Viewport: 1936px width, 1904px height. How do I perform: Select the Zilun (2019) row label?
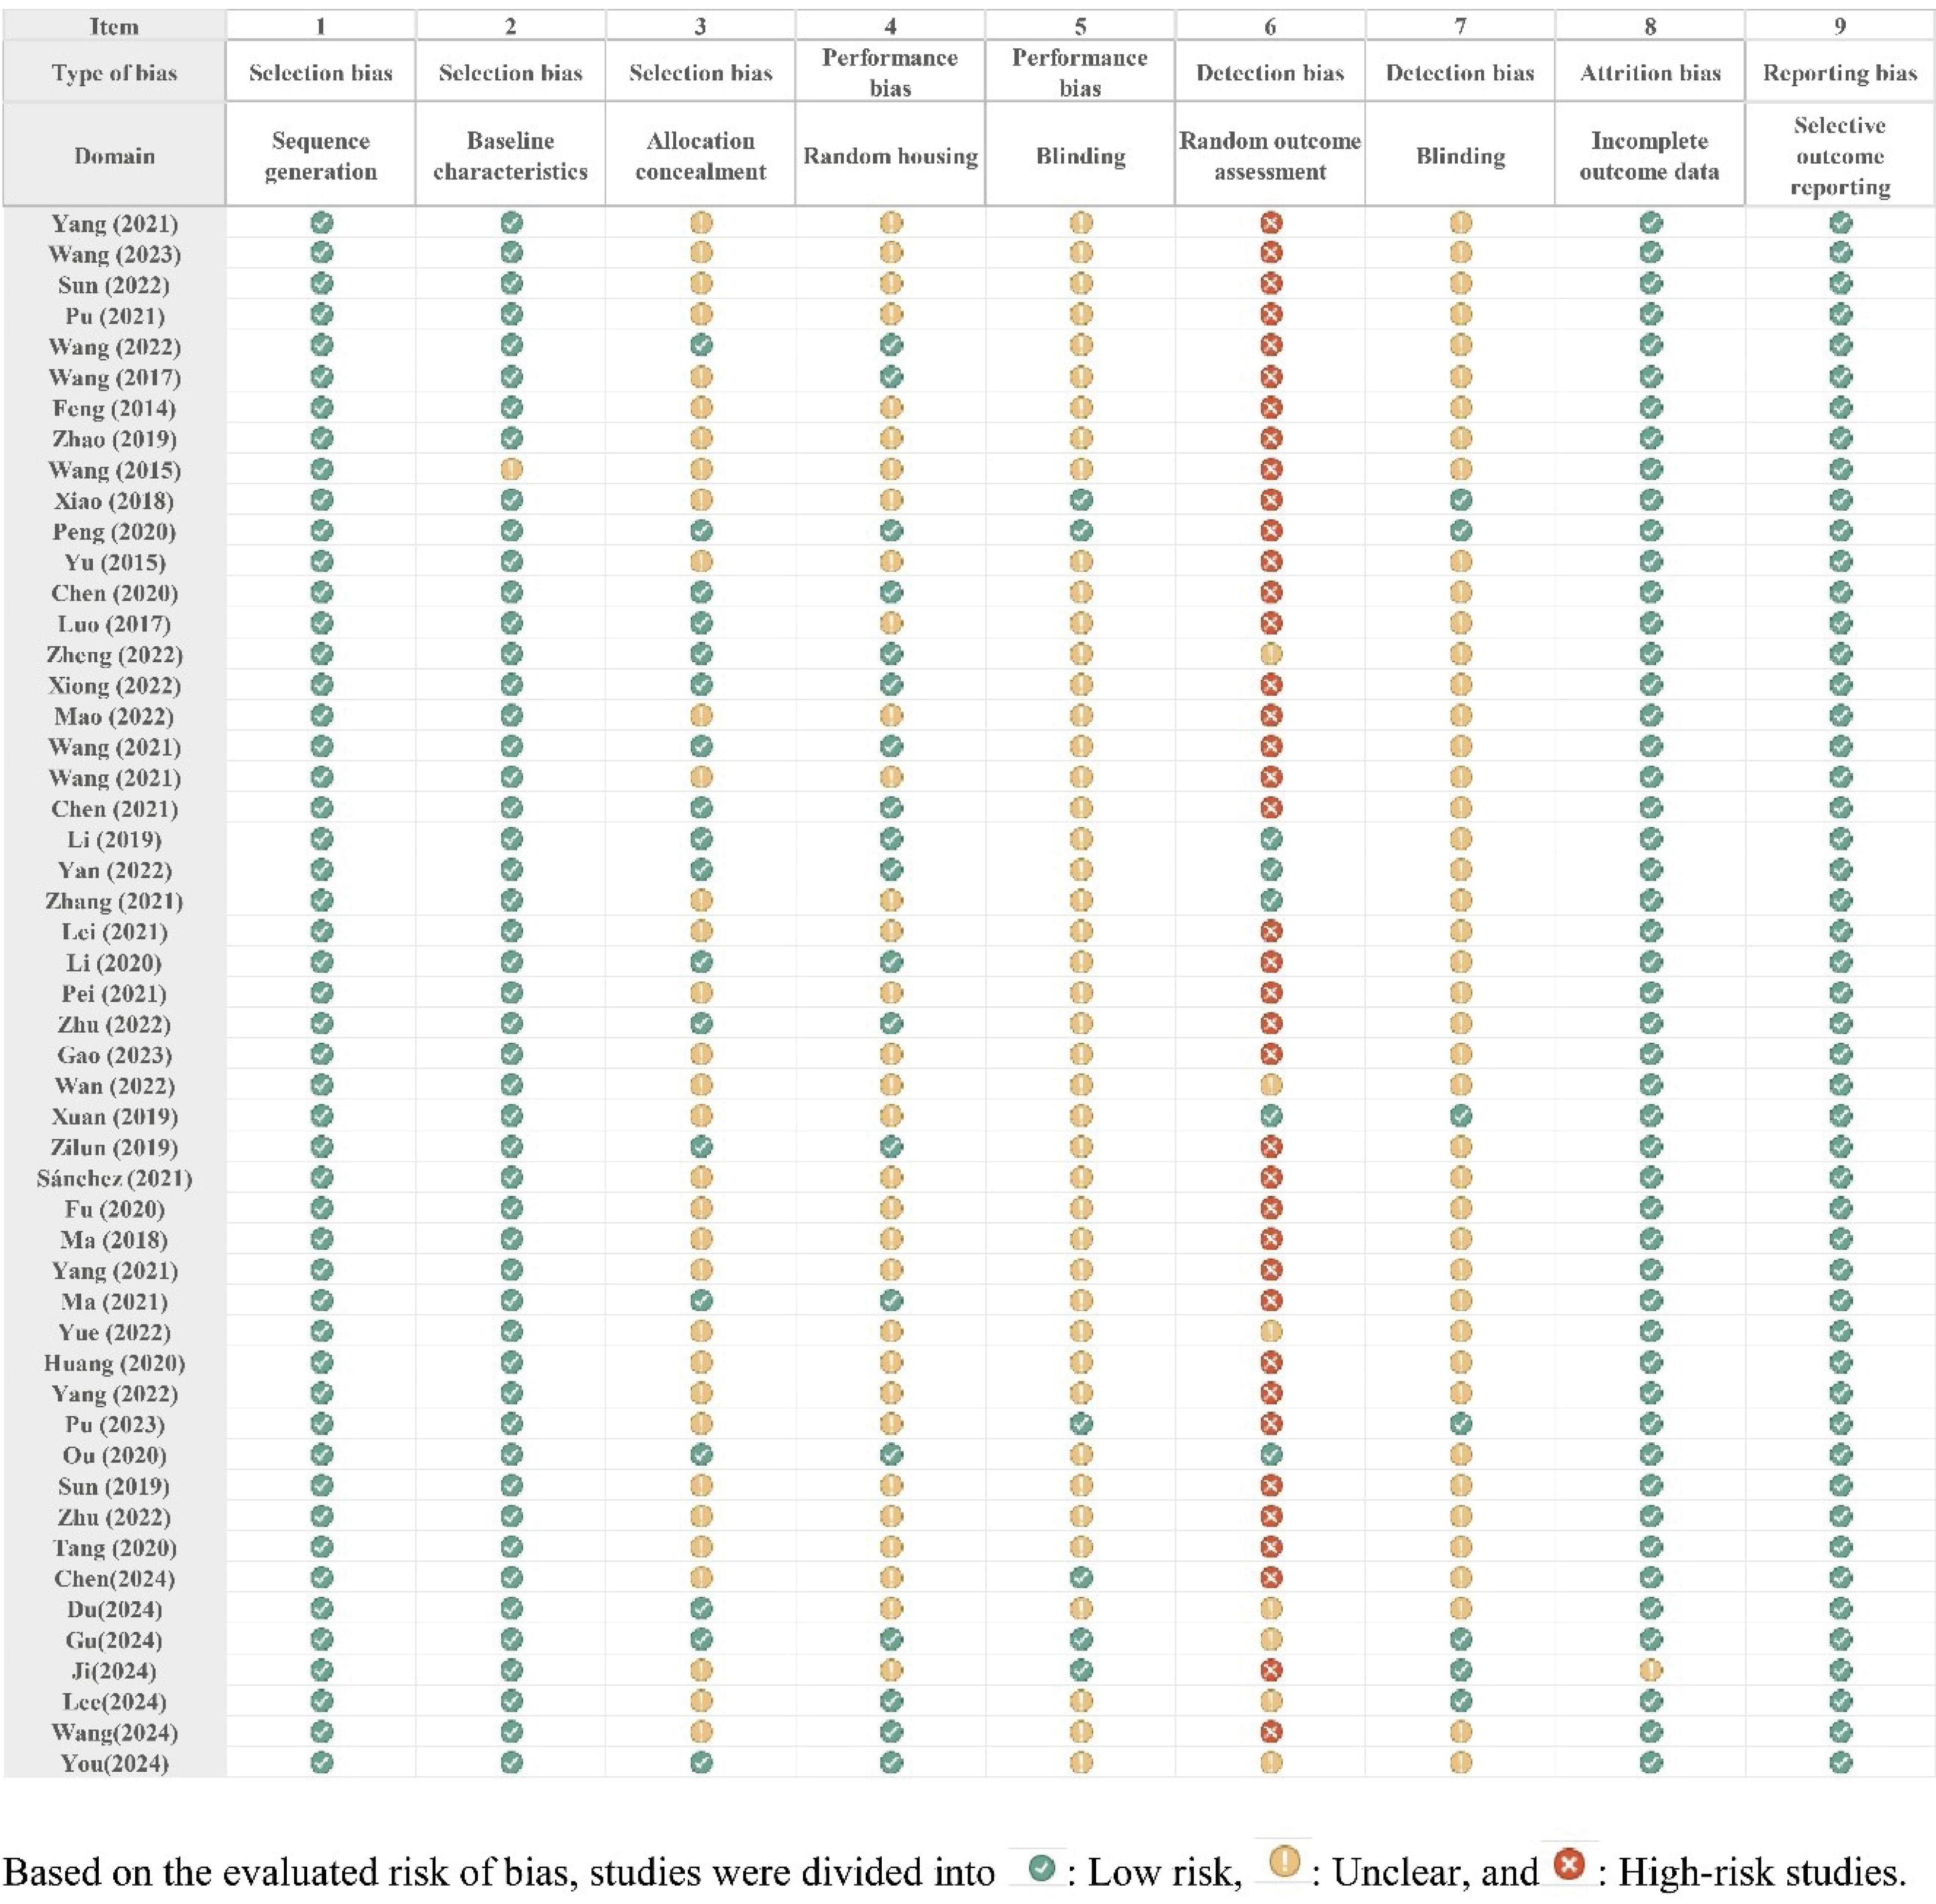coord(114,1147)
